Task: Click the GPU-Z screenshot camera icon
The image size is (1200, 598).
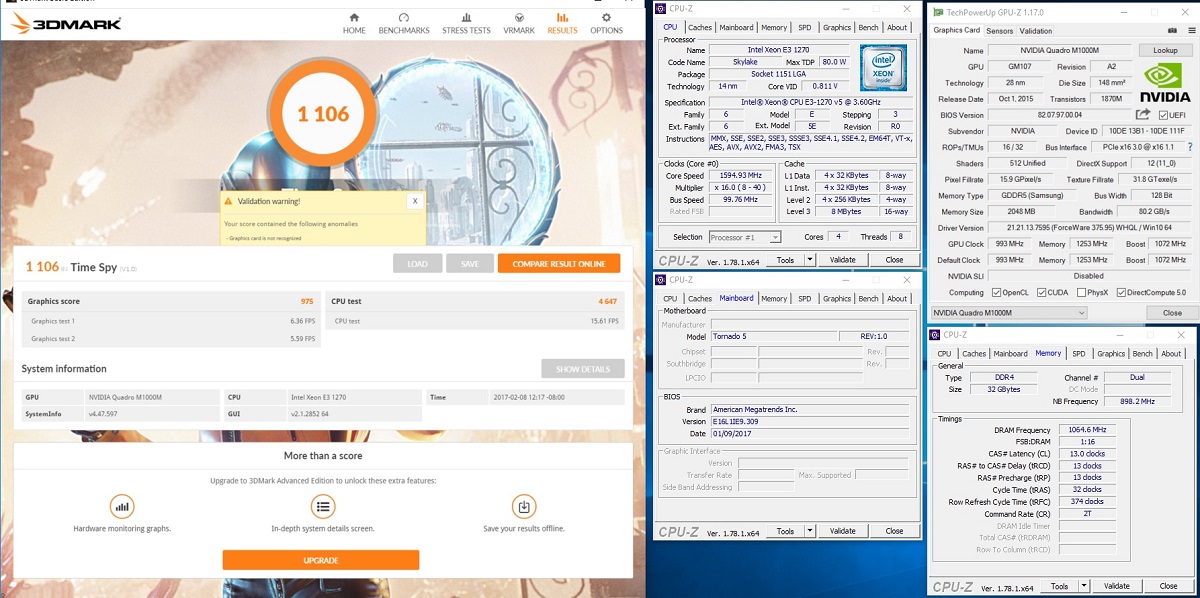Action: pyautogui.click(x=1172, y=30)
